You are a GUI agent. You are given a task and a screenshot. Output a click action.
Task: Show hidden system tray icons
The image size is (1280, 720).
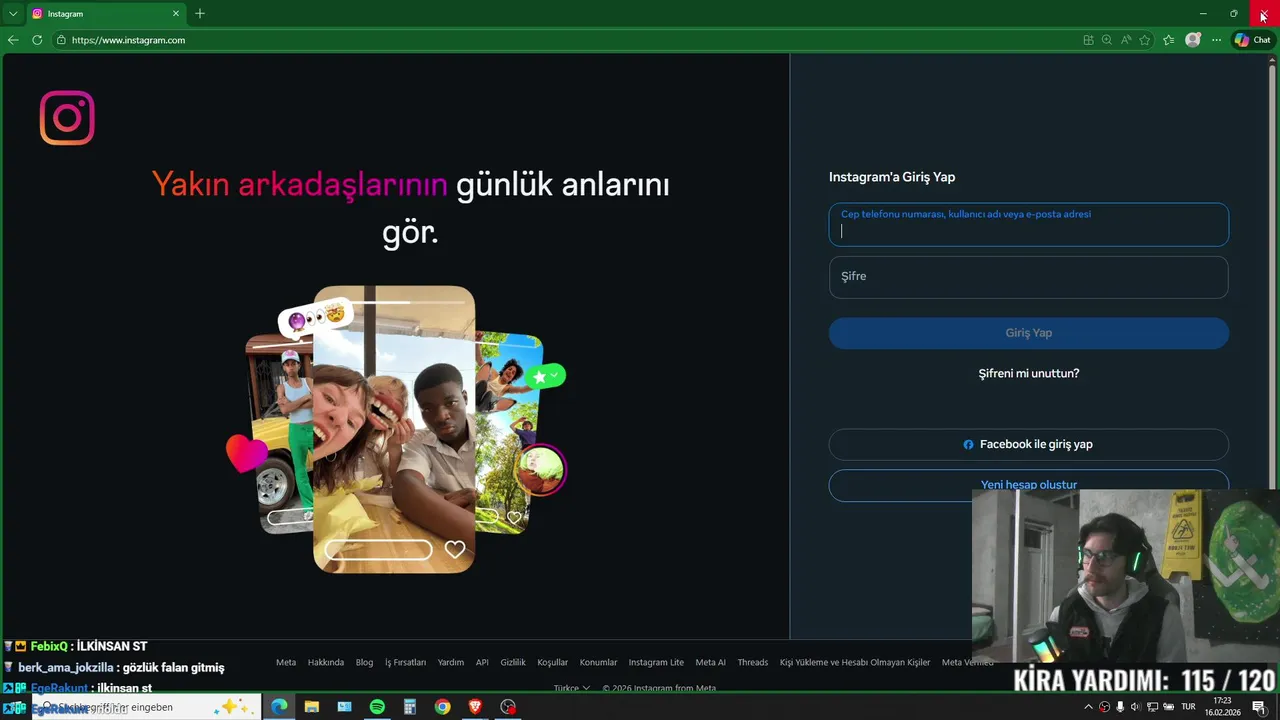1088,707
